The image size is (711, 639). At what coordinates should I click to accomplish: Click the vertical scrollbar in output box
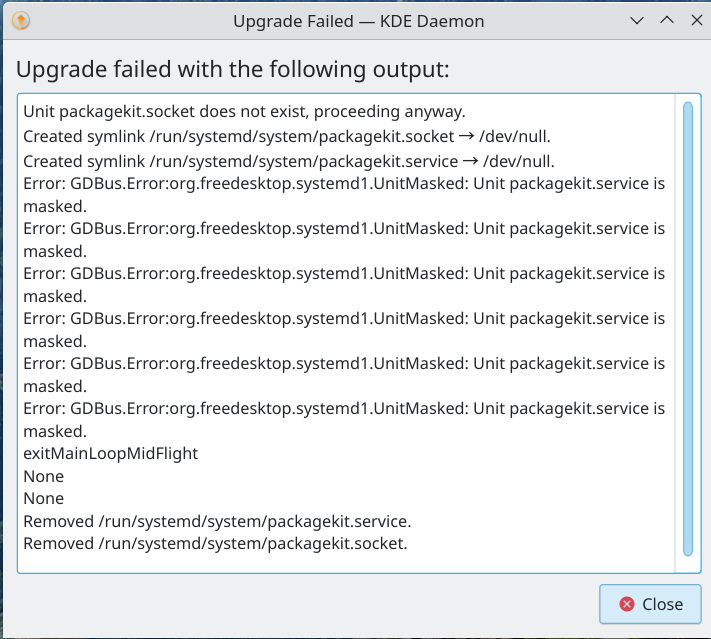[687, 328]
